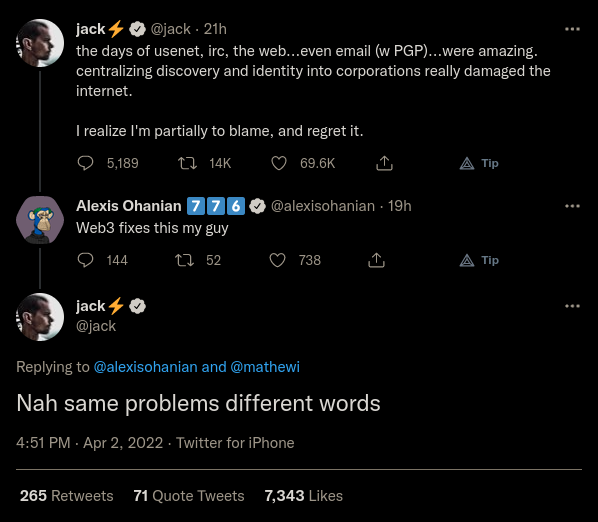
Task: Share Alexis Ohanian's tweet
Action: coord(376,260)
